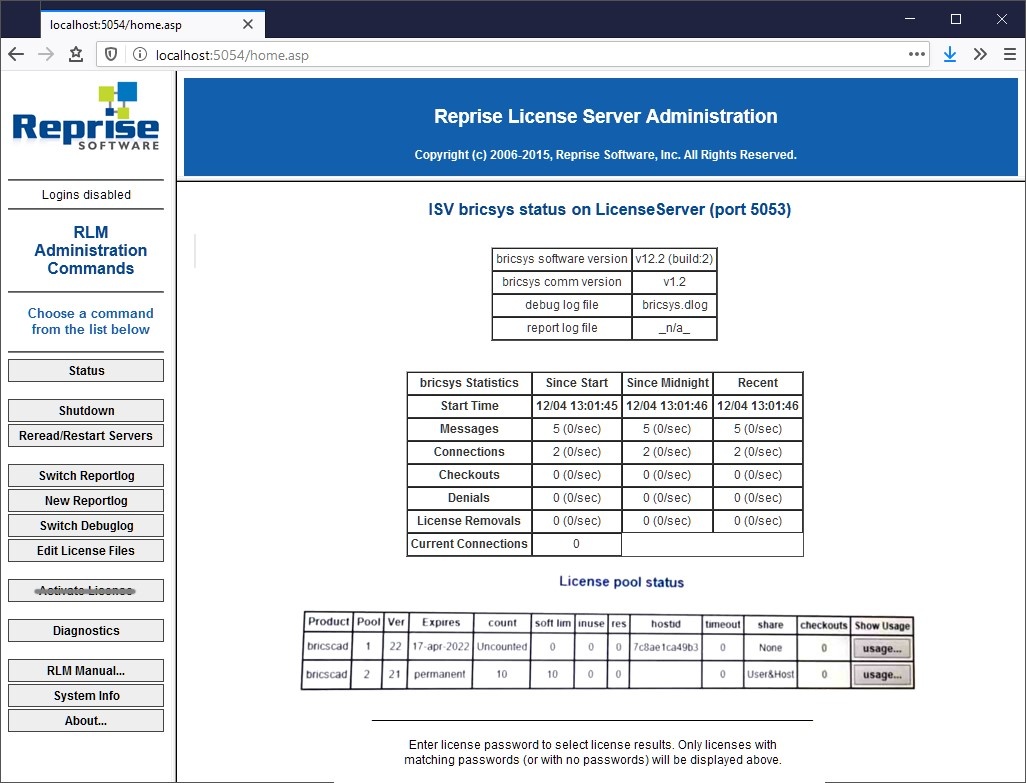Image resolution: width=1026 pixels, height=783 pixels.
Task: Click the 'User&Host' share cell
Action: [771, 674]
